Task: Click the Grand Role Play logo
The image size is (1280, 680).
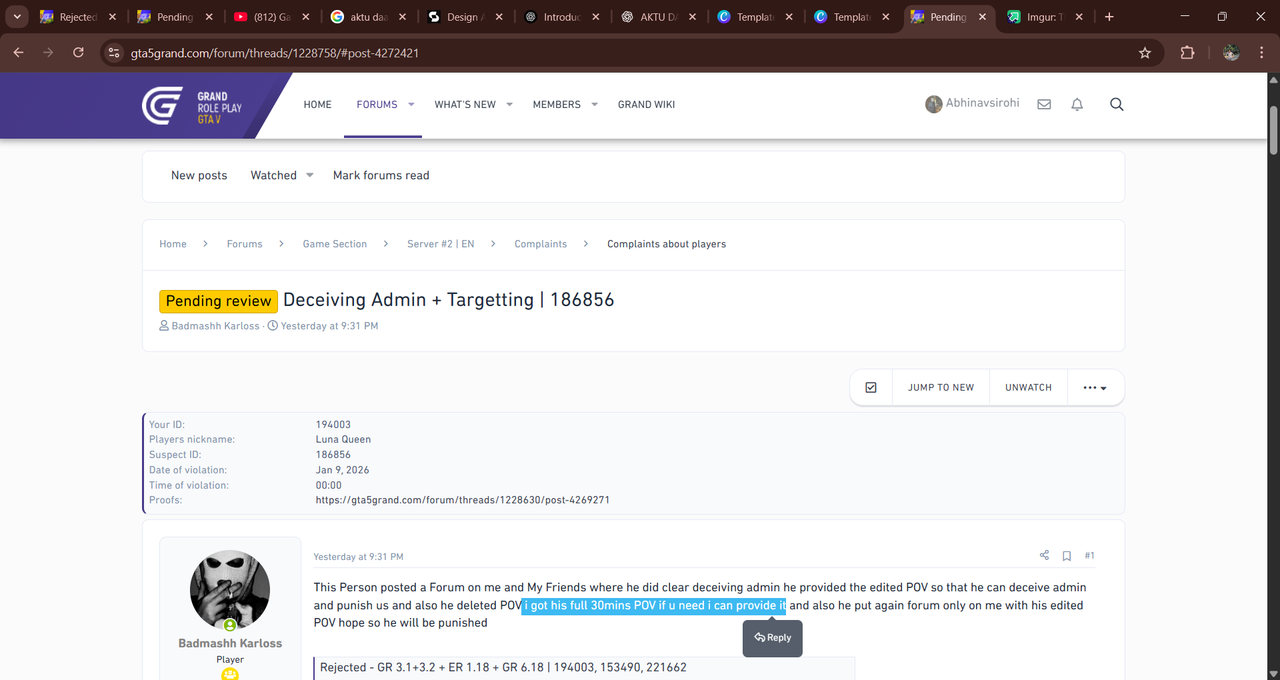Action: click(x=193, y=105)
